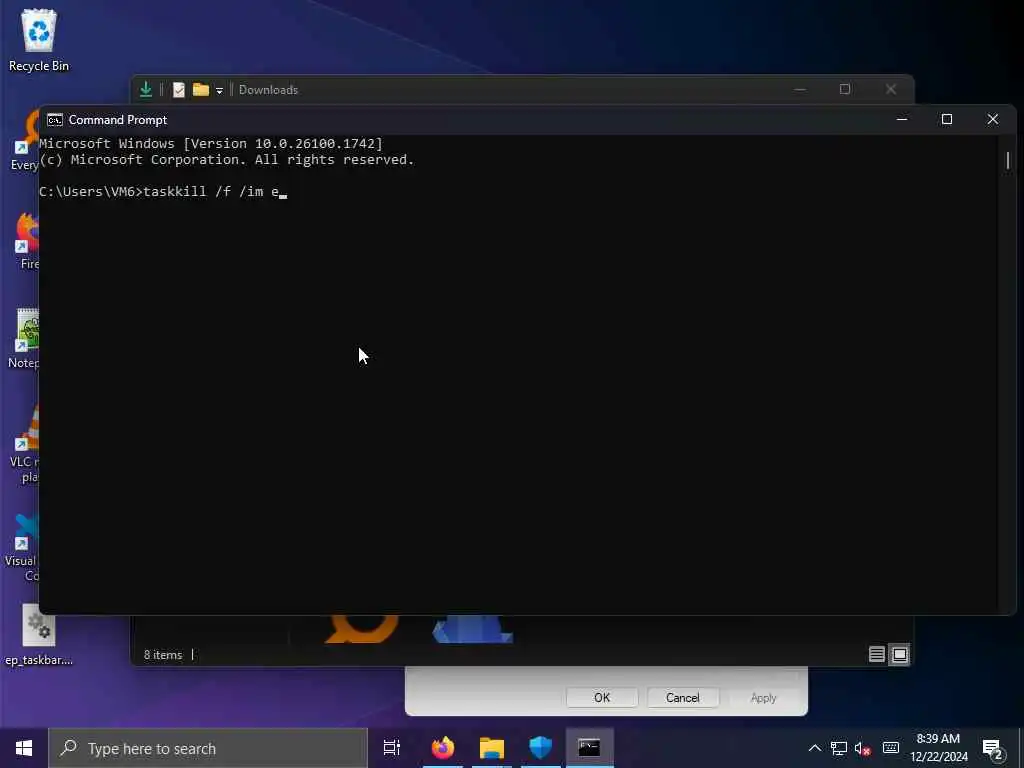The width and height of the screenshot is (1024, 768).
Task: Show hidden system tray icons
Action: point(814,748)
